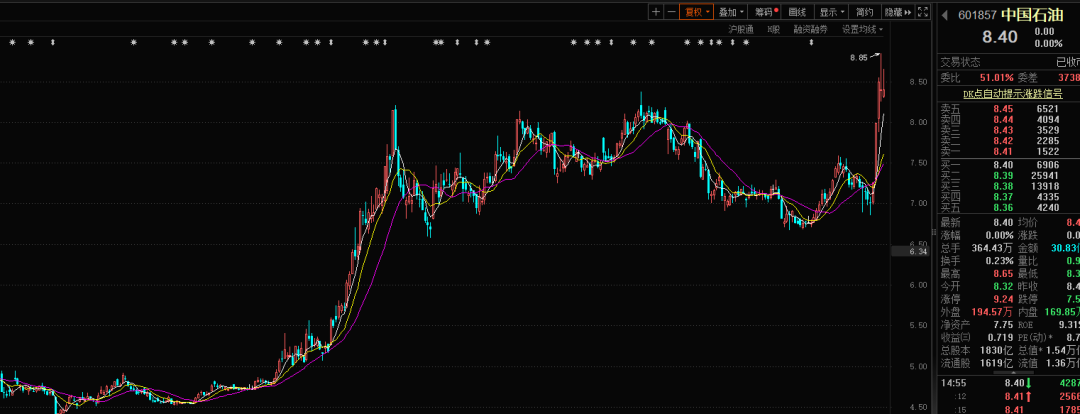Click the 收益(三) value 0.719
This screenshot has width=1080, height=414.
tap(999, 338)
